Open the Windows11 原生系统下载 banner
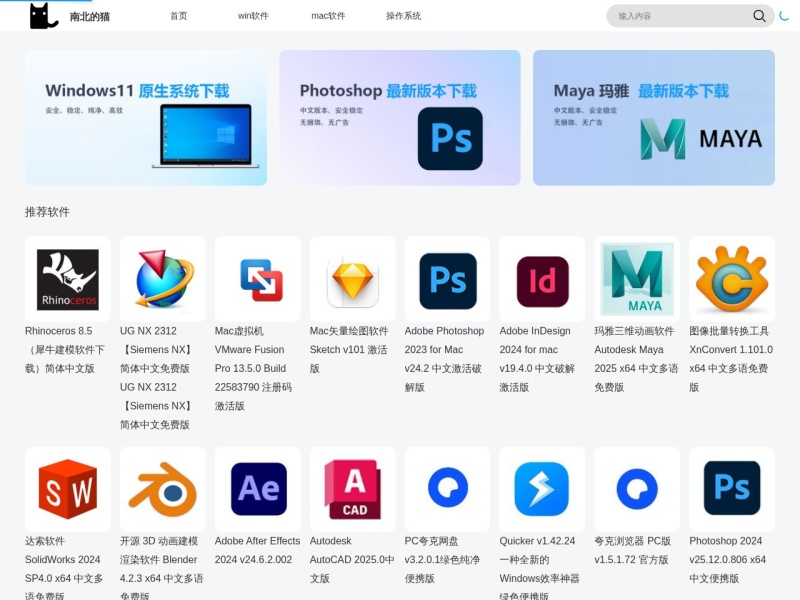 (x=146, y=118)
